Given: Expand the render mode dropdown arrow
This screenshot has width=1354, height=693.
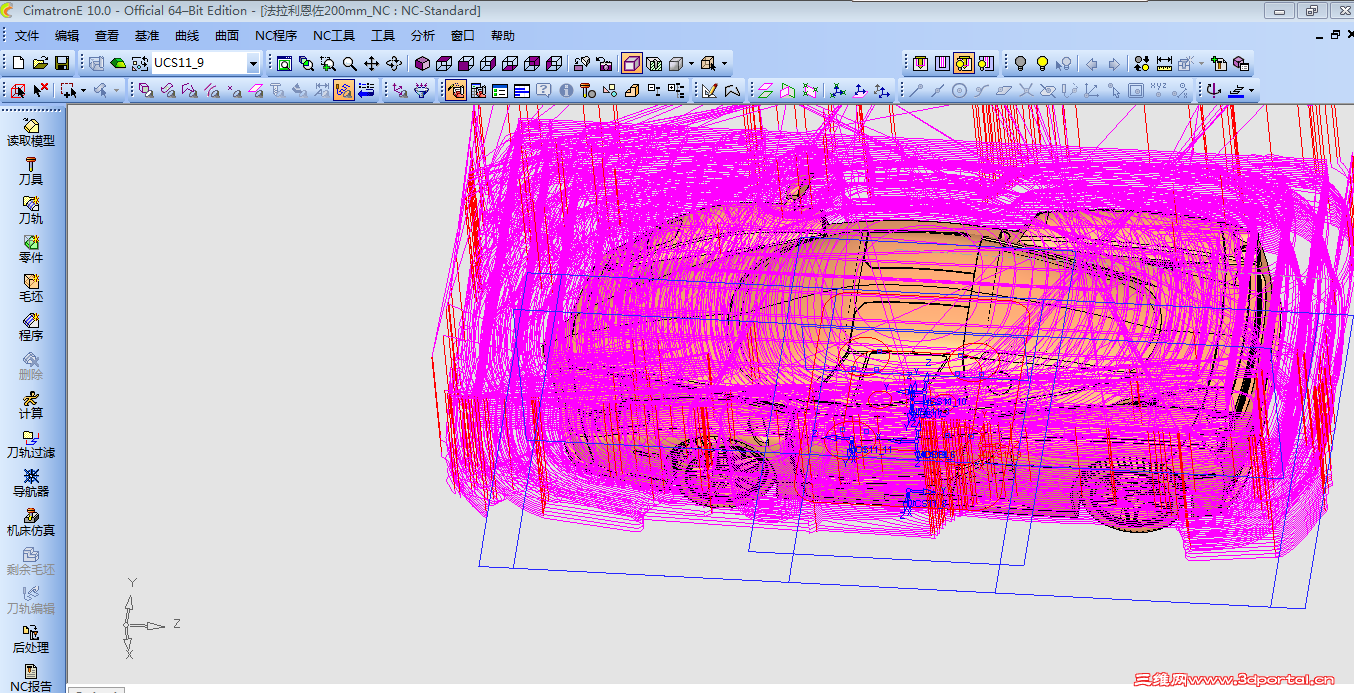Looking at the screenshot, I should 691,63.
